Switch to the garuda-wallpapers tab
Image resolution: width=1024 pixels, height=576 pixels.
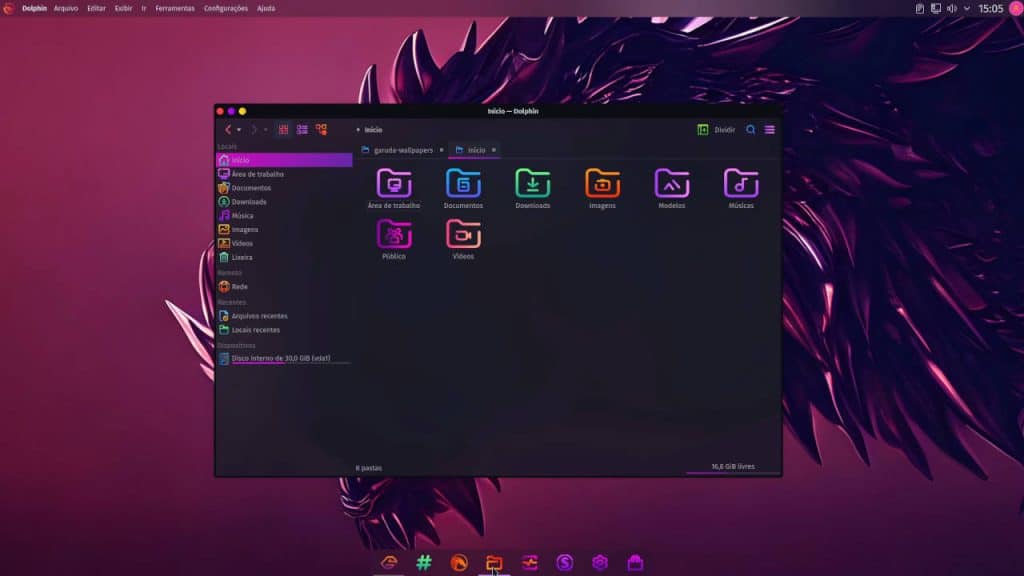[398, 149]
